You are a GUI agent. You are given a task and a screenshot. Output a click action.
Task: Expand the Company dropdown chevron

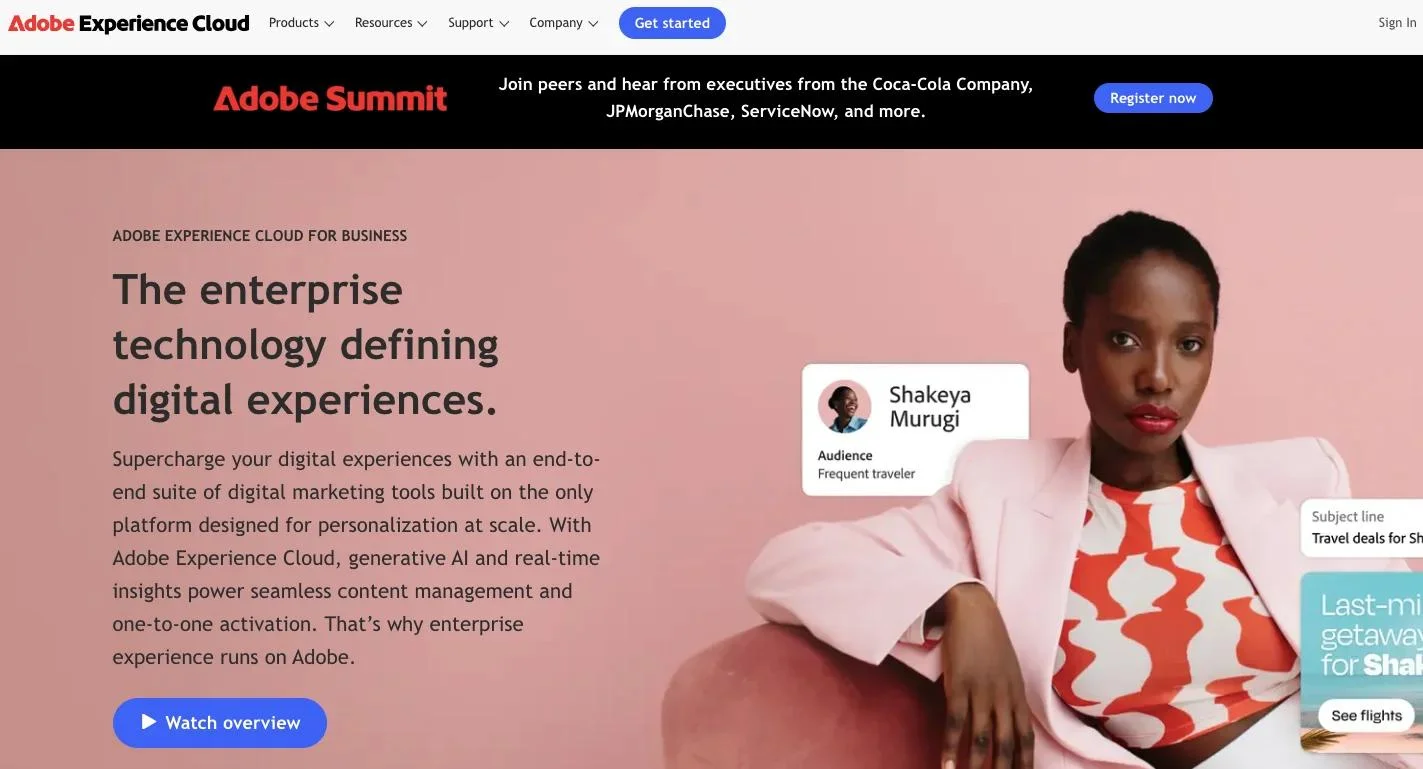(593, 24)
